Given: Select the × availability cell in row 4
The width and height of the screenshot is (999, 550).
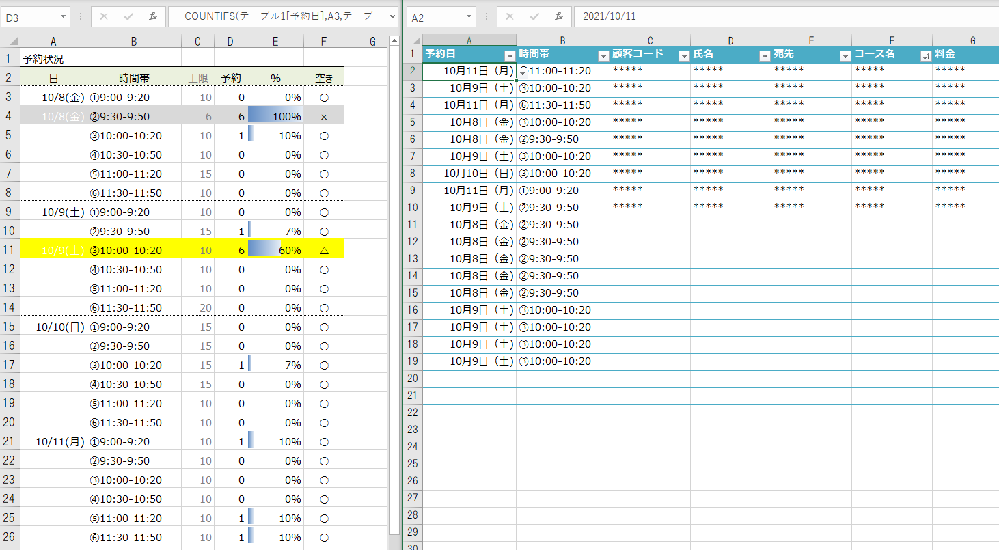Looking at the screenshot, I should click(x=324, y=117).
